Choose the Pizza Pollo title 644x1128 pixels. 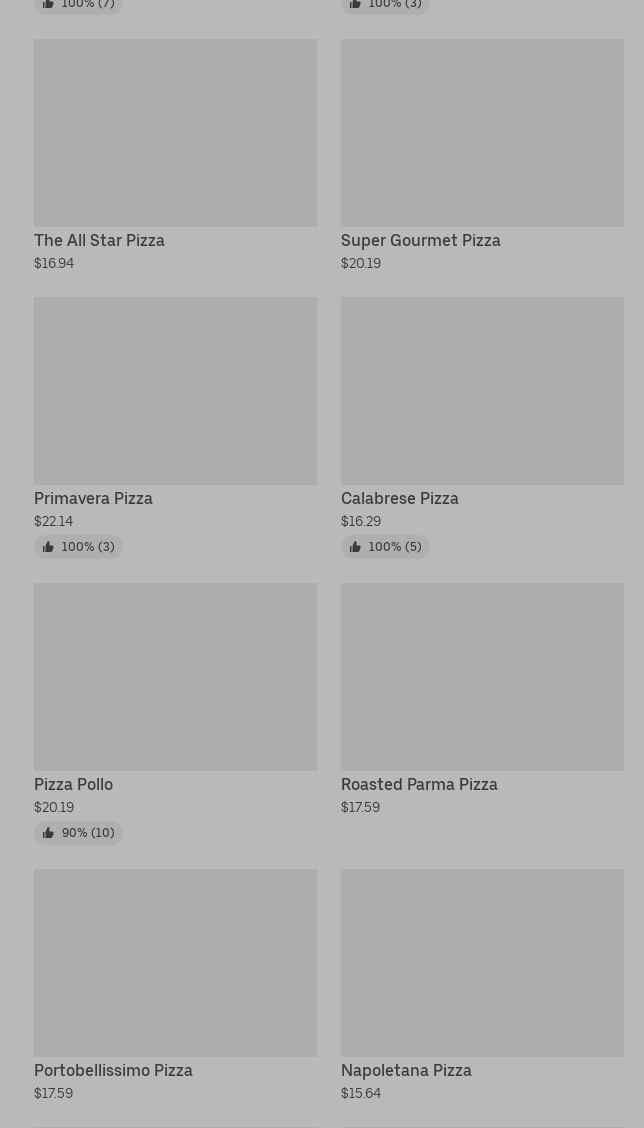coord(73,785)
